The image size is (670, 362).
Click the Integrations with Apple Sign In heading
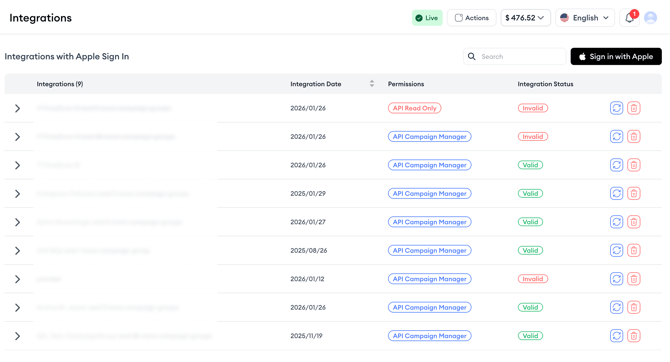[x=67, y=56]
